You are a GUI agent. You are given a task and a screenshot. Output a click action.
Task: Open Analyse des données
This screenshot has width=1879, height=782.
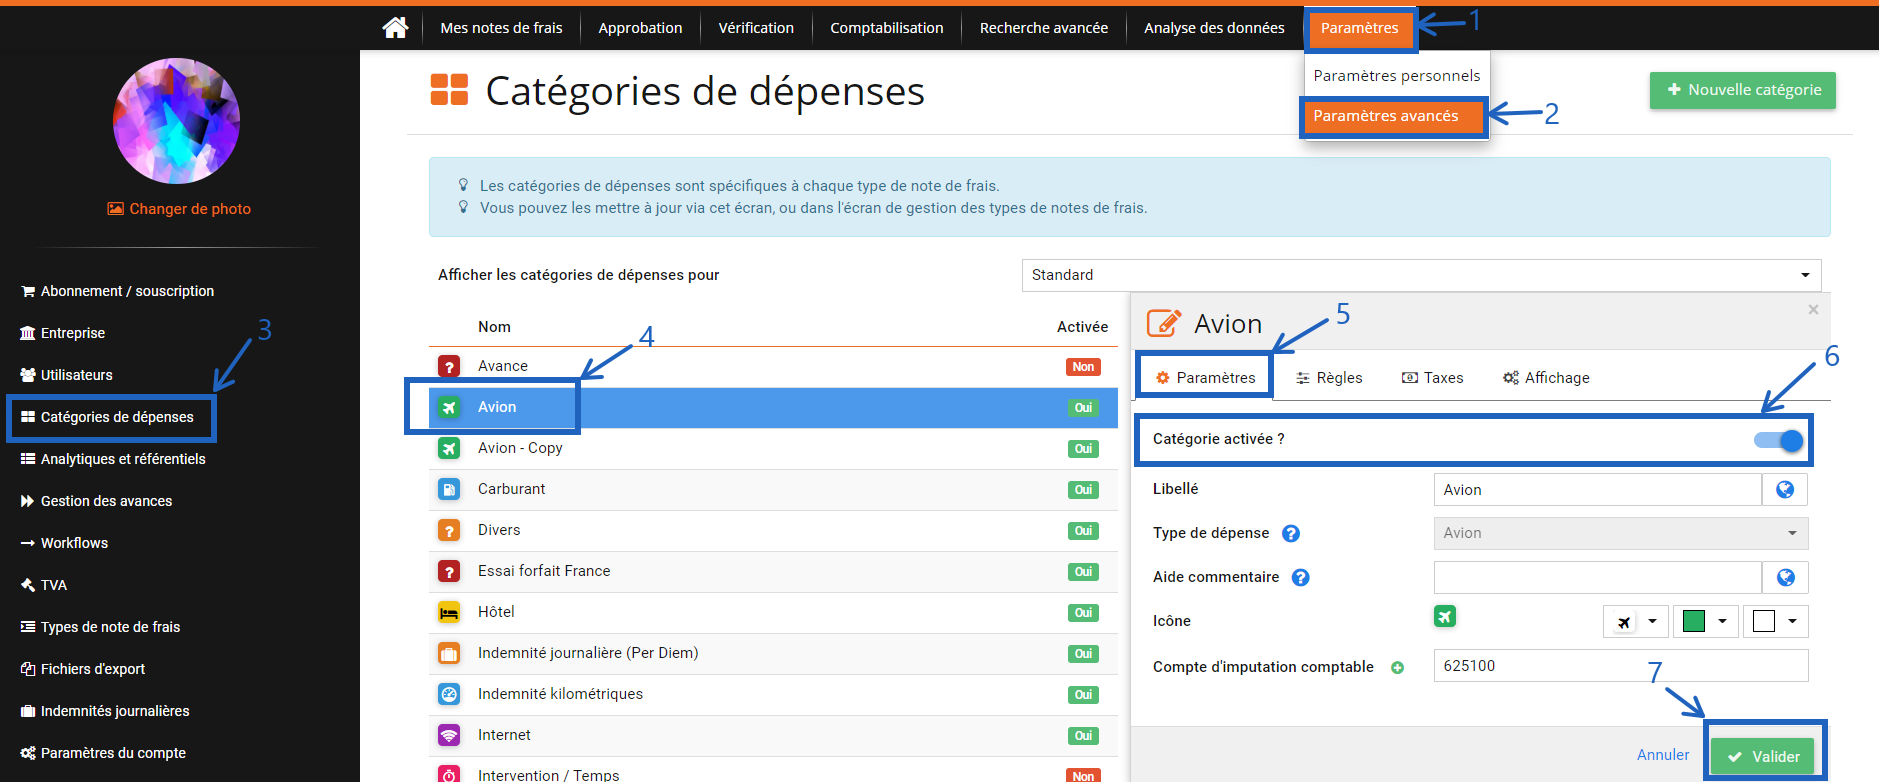click(x=1214, y=28)
